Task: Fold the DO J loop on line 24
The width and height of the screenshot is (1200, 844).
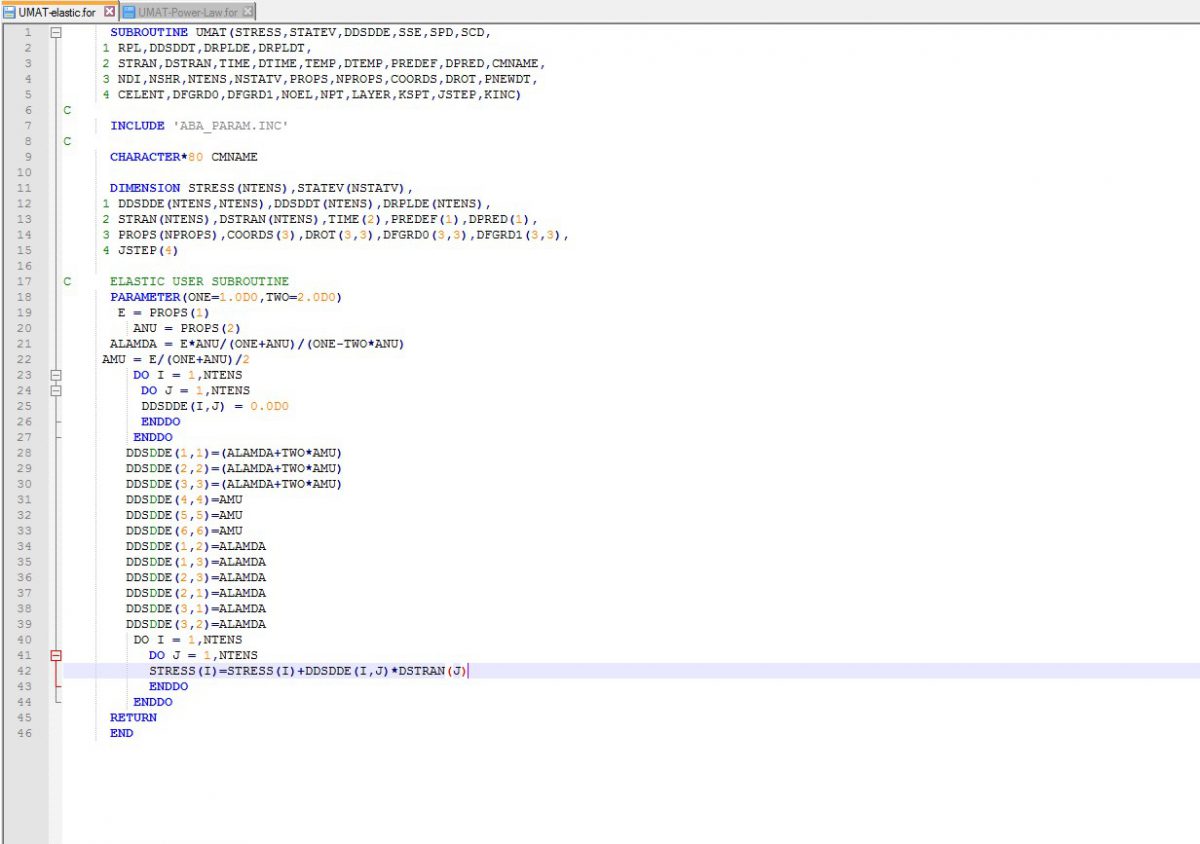Action: click(56, 390)
